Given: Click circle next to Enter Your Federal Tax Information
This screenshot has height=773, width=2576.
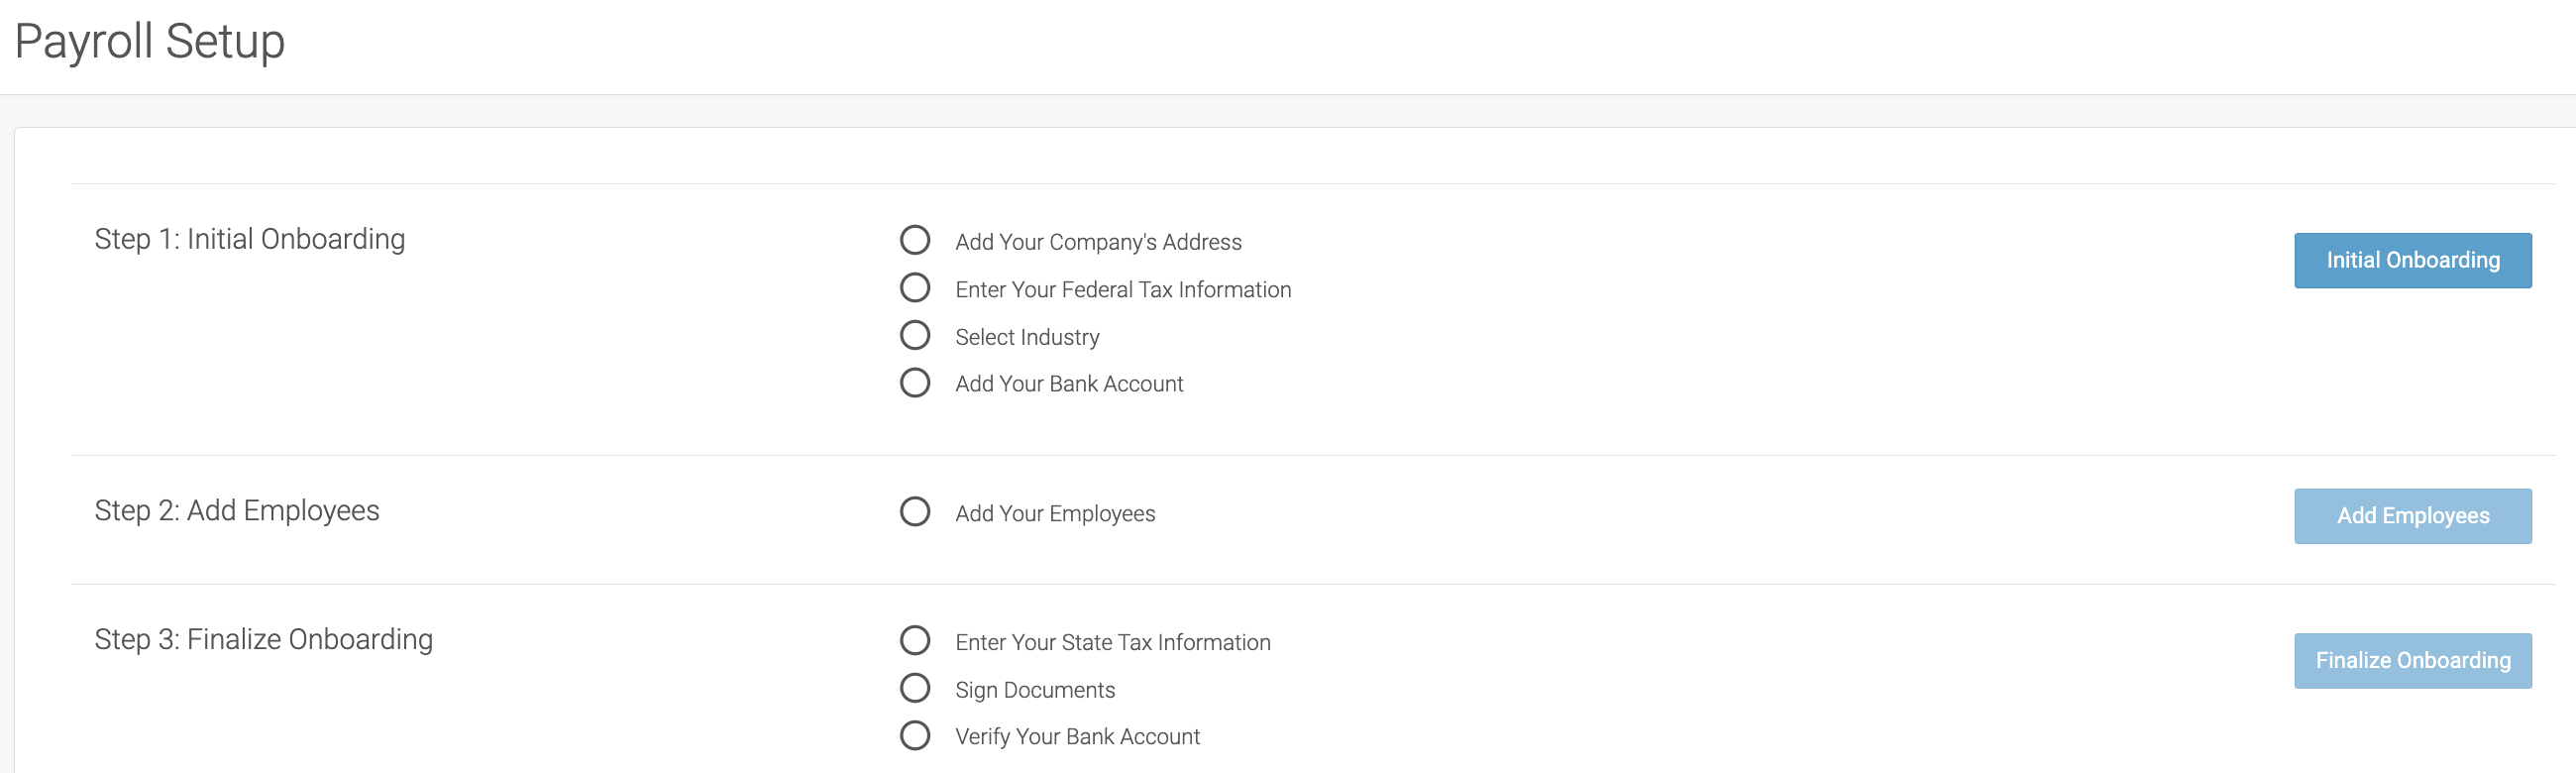Looking at the screenshot, I should click(x=914, y=288).
